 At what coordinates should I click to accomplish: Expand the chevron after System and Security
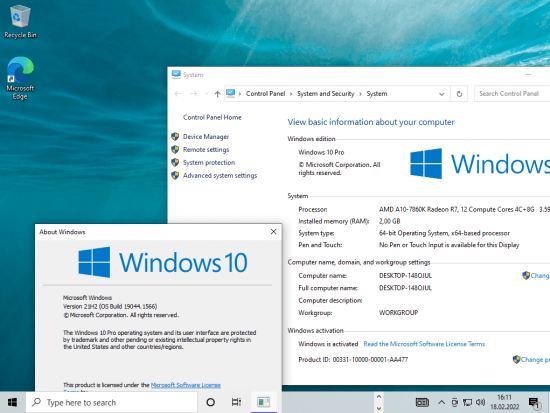click(360, 94)
